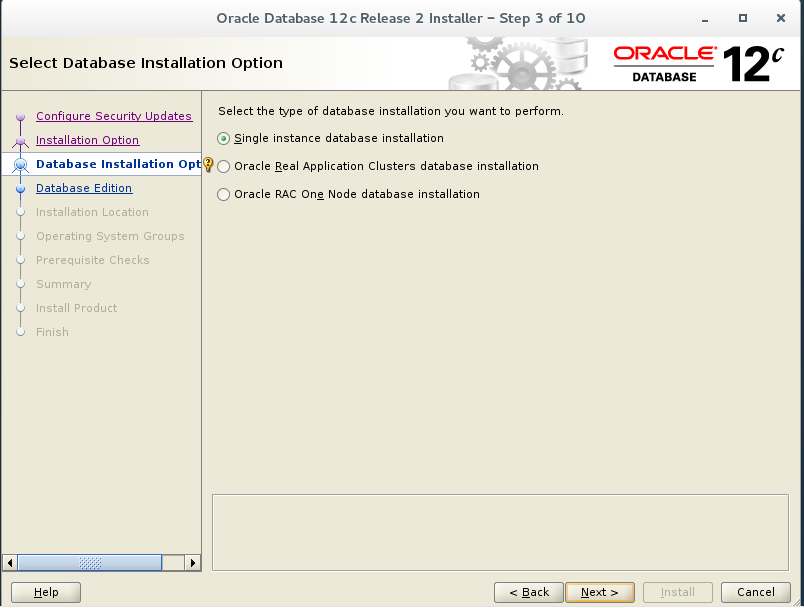Select Oracle Real Application Clusters database installation
The image size is (804, 608).
(x=225, y=166)
